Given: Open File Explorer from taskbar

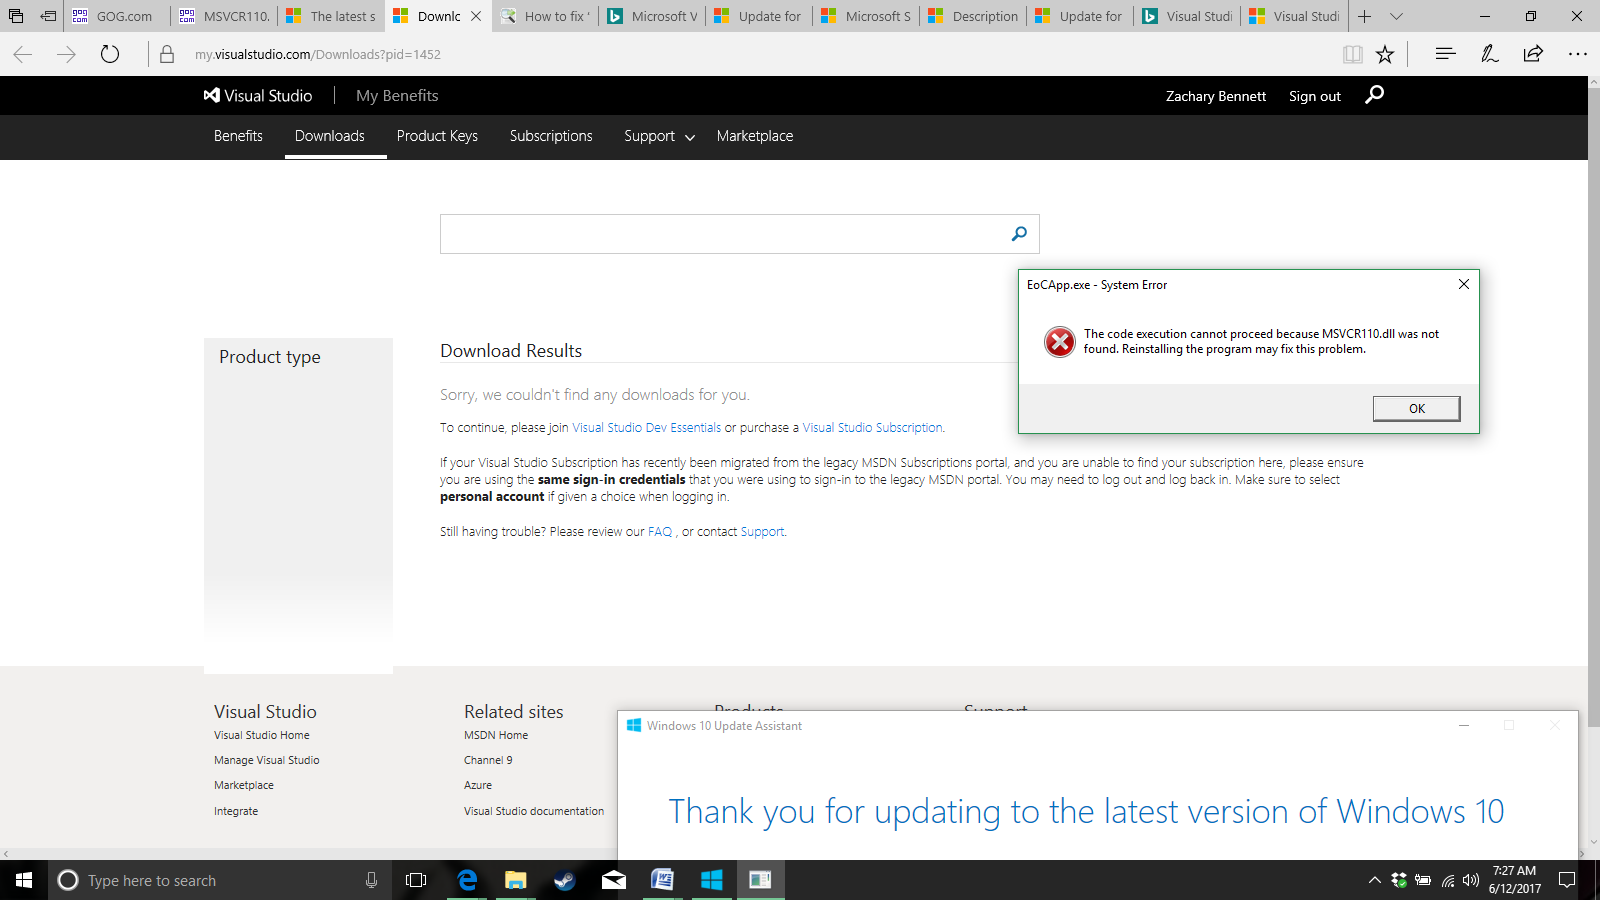Looking at the screenshot, I should [515, 880].
